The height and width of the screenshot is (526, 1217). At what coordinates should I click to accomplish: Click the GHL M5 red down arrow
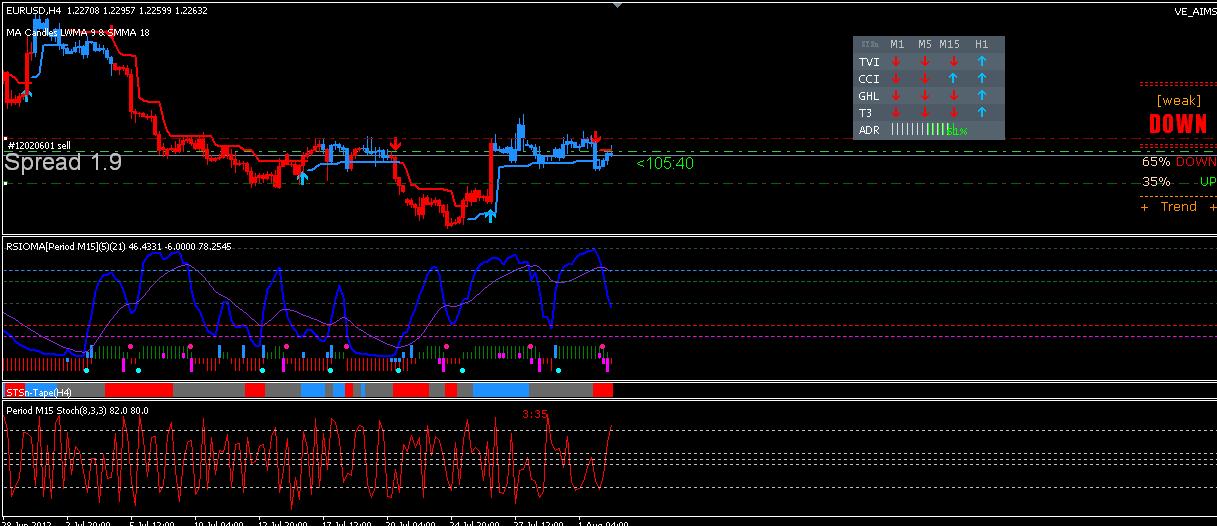925,96
